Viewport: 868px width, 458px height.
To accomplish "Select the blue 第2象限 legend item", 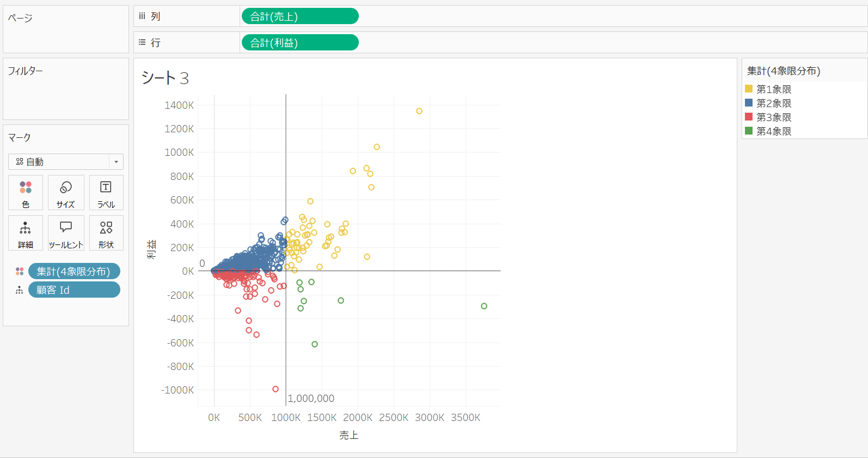I will click(x=773, y=103).
